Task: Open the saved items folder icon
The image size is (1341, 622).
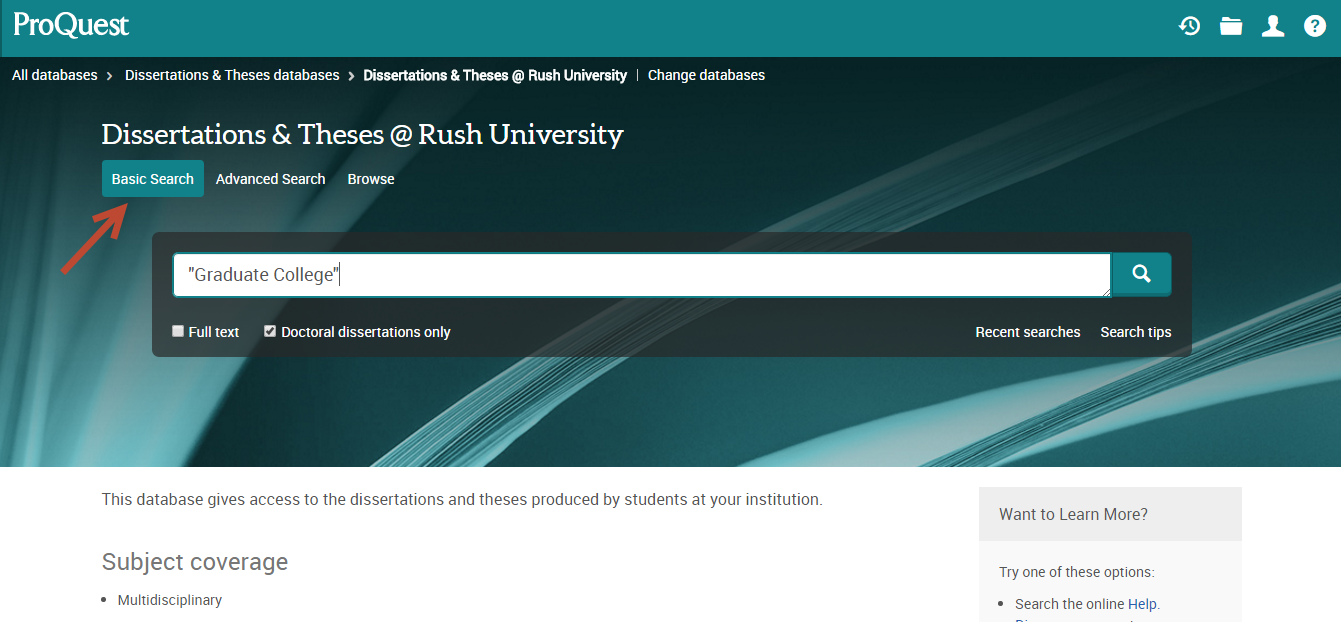Action: coord(1231,26)
